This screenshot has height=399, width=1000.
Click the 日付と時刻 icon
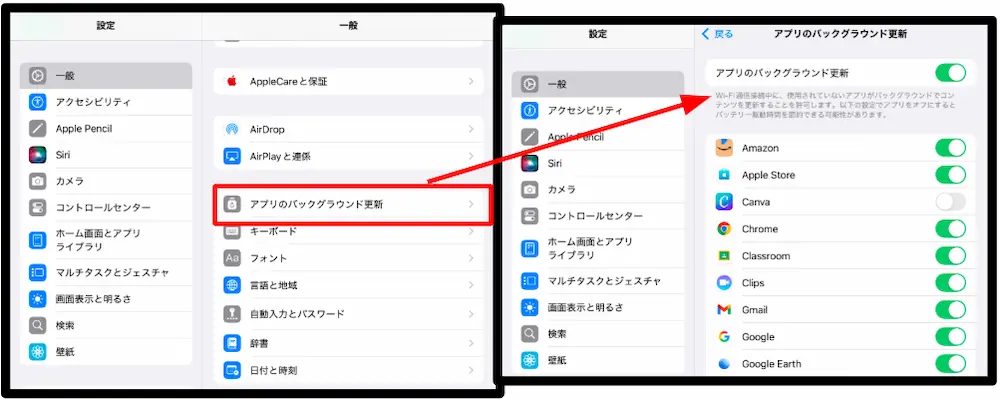(x=232, y=370)
